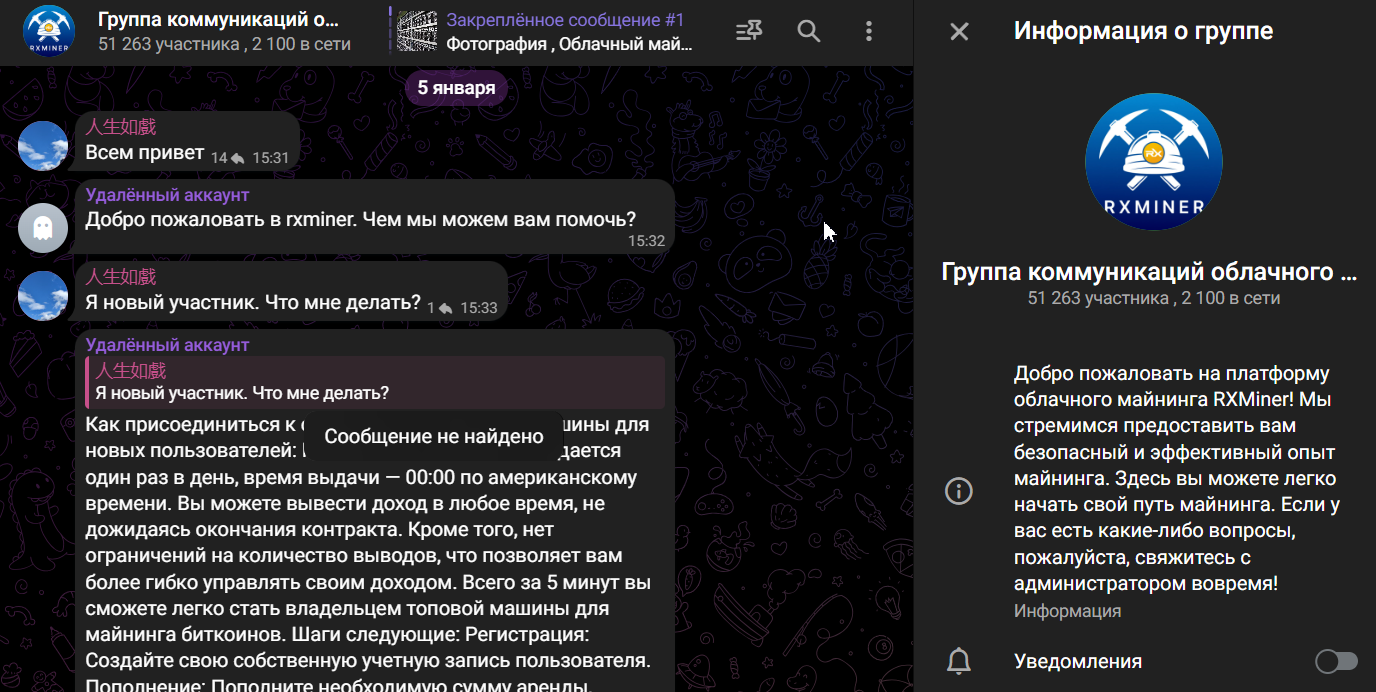Click the group description text in info panel

[1177, 478]
